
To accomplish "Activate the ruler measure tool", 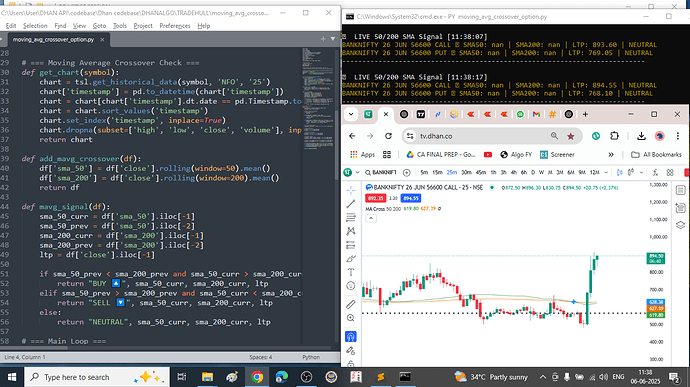I will pyautogui.click(x=351, y=304).
